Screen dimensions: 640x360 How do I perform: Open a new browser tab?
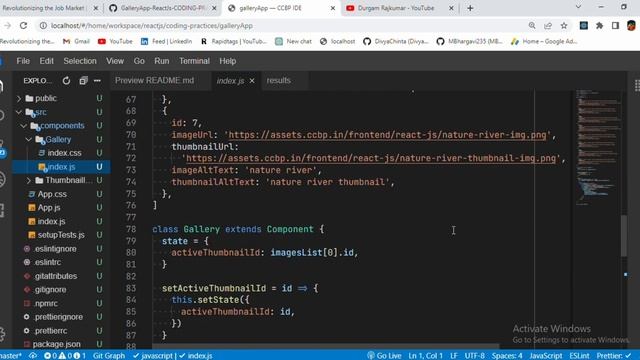pos(470,8)
